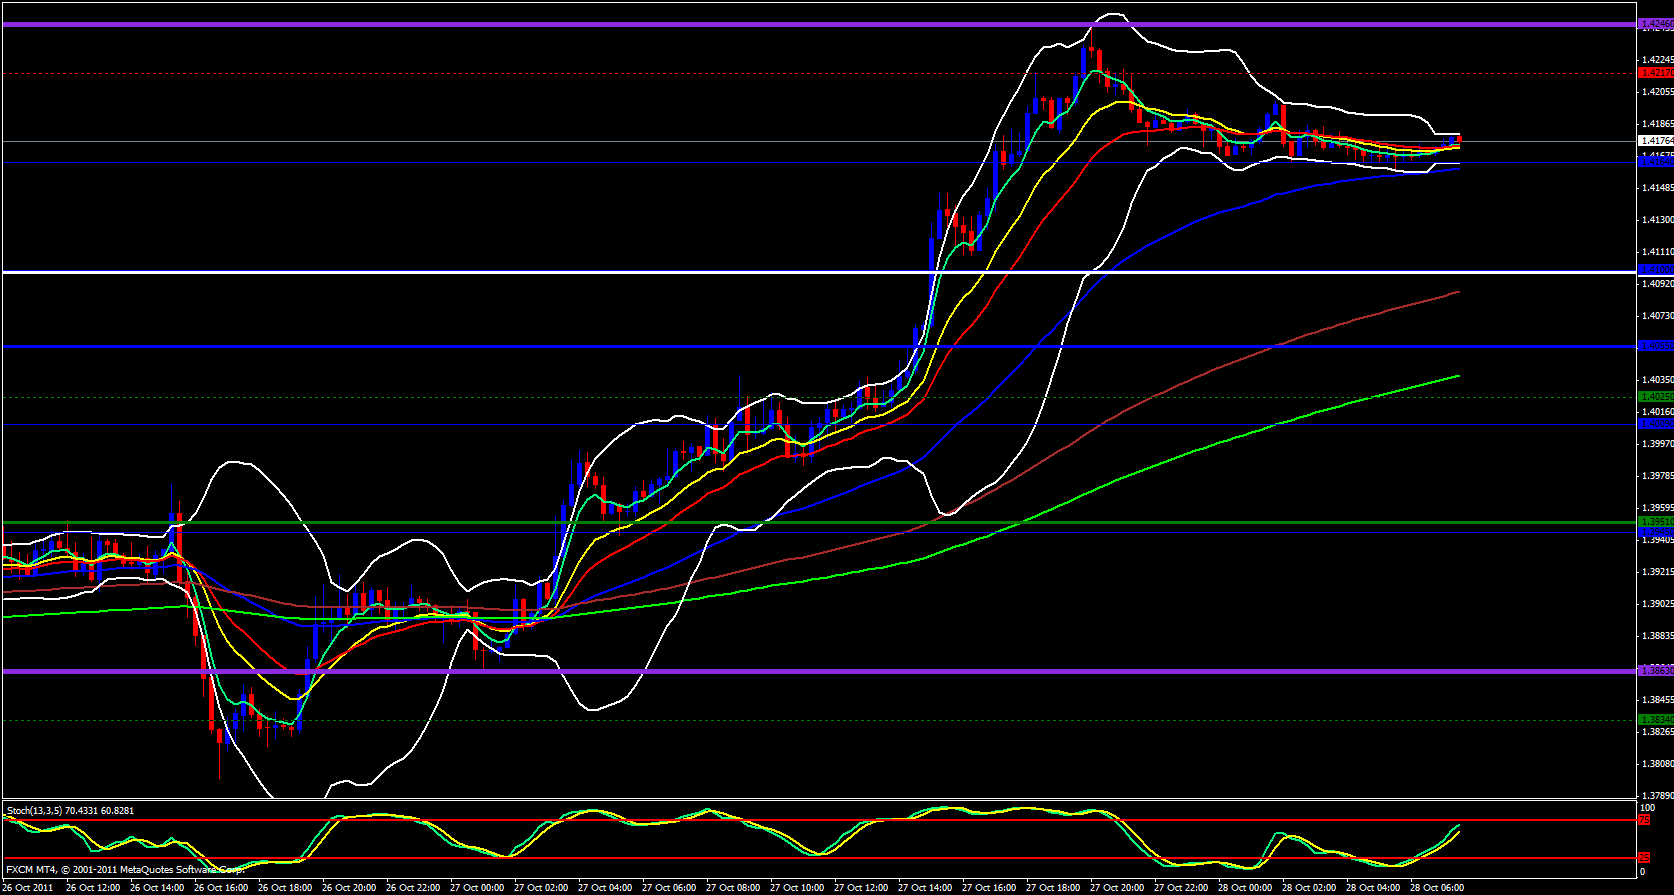Click the 1.42055 price scale value

pos(1657,92)
